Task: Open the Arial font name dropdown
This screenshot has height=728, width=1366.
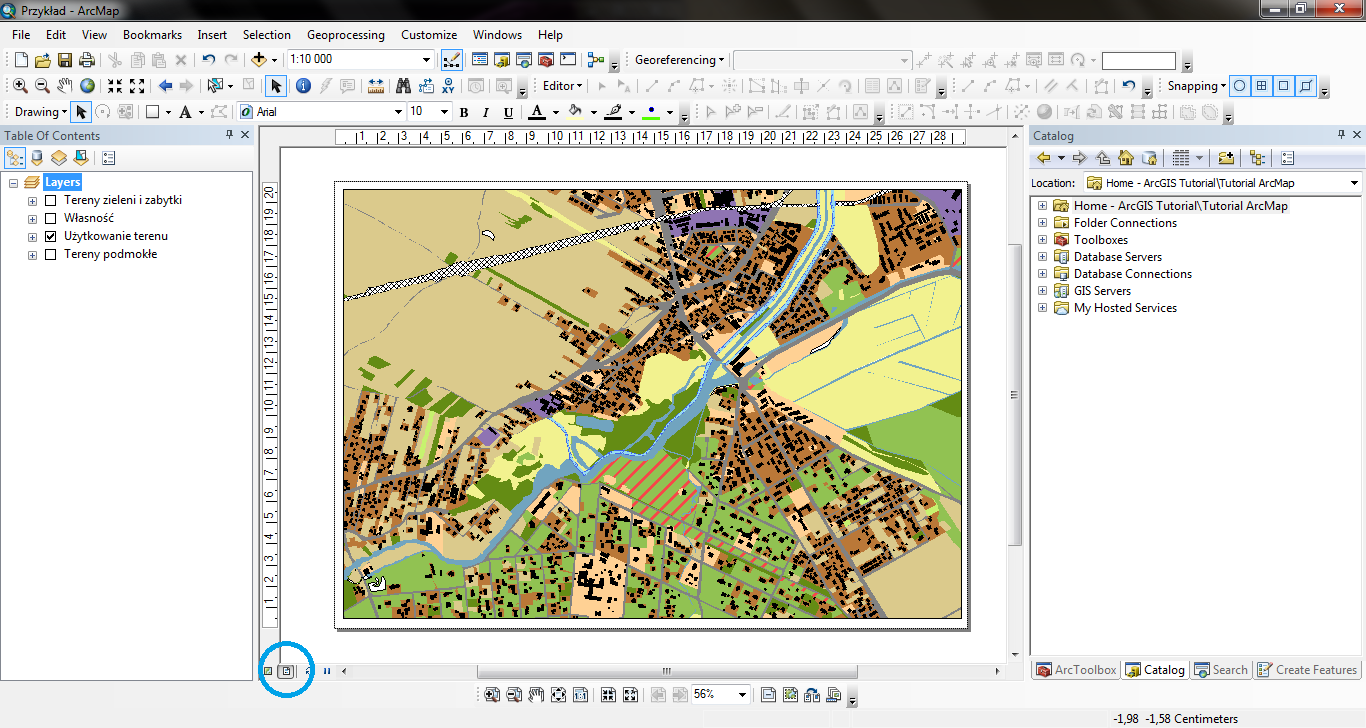Action: (x=398, y=112)
